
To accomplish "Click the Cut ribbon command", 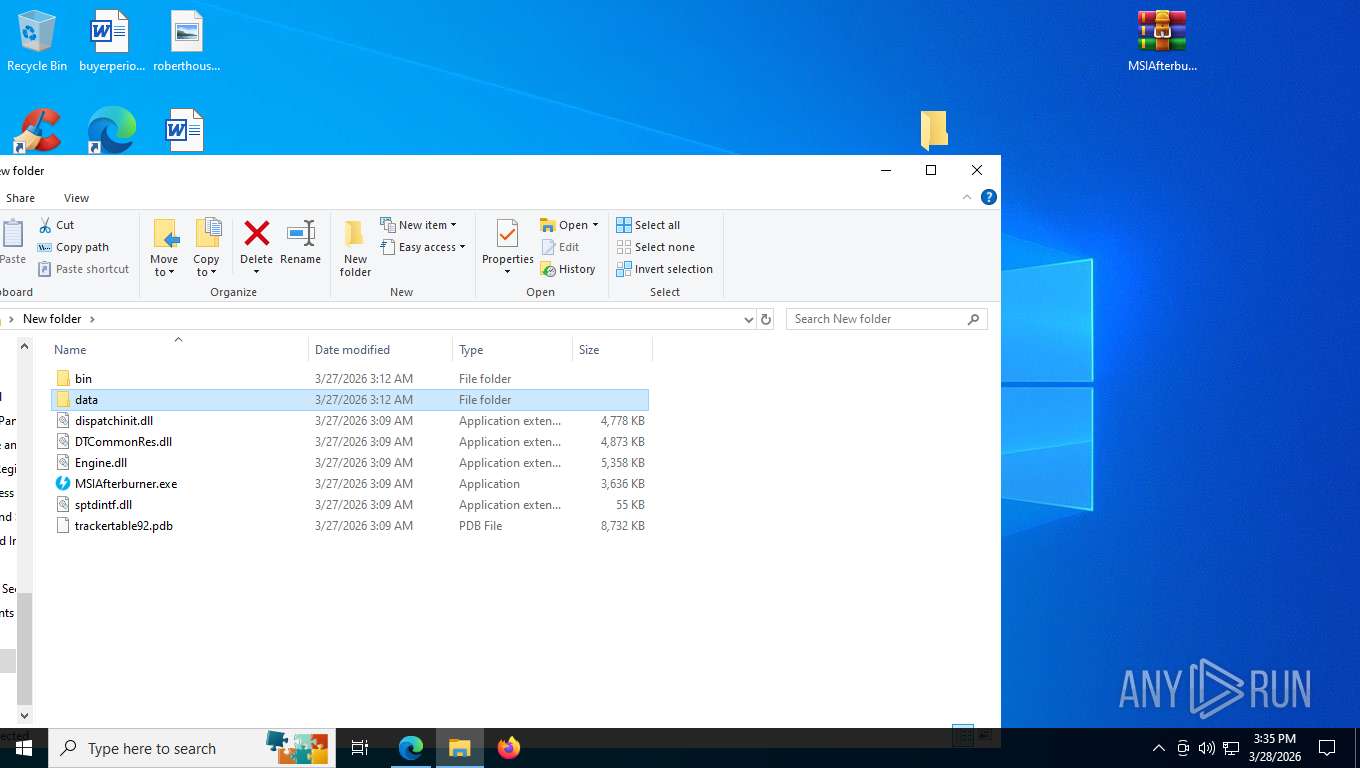I will tap(56, 225).
